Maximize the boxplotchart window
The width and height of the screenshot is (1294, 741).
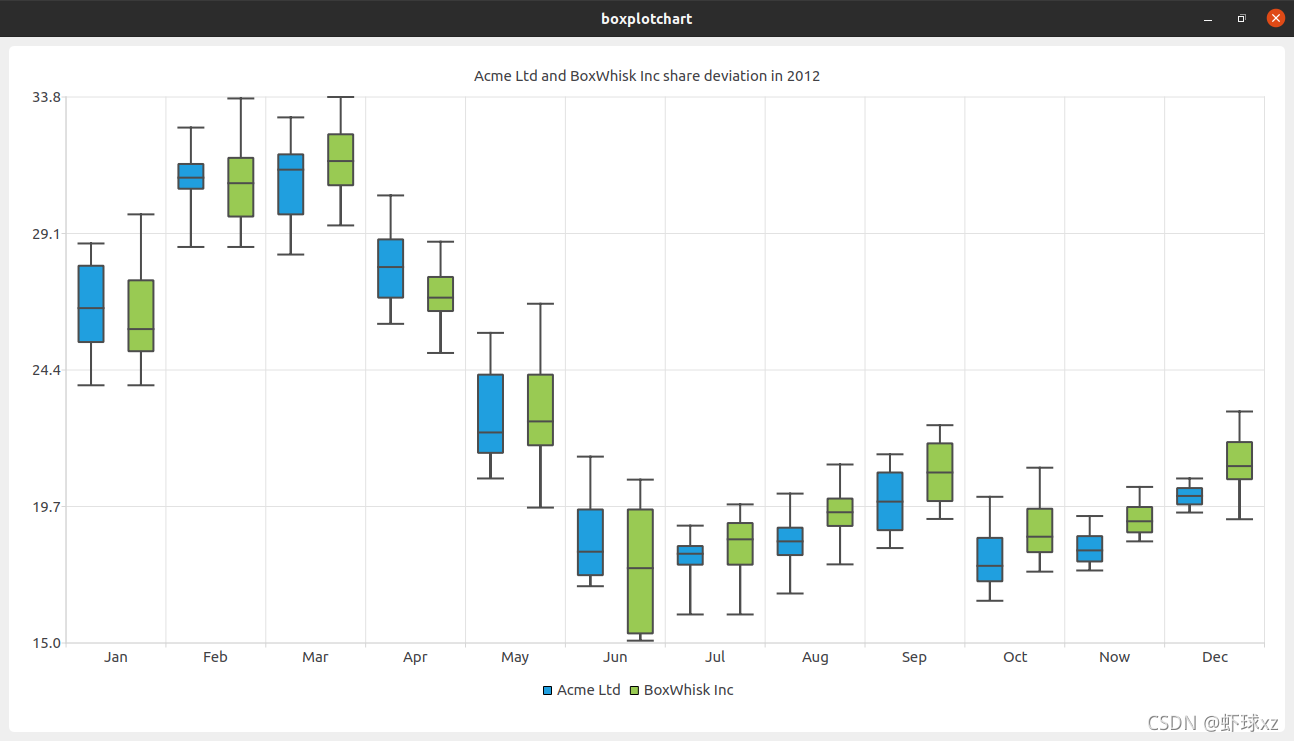point(1242,18)
